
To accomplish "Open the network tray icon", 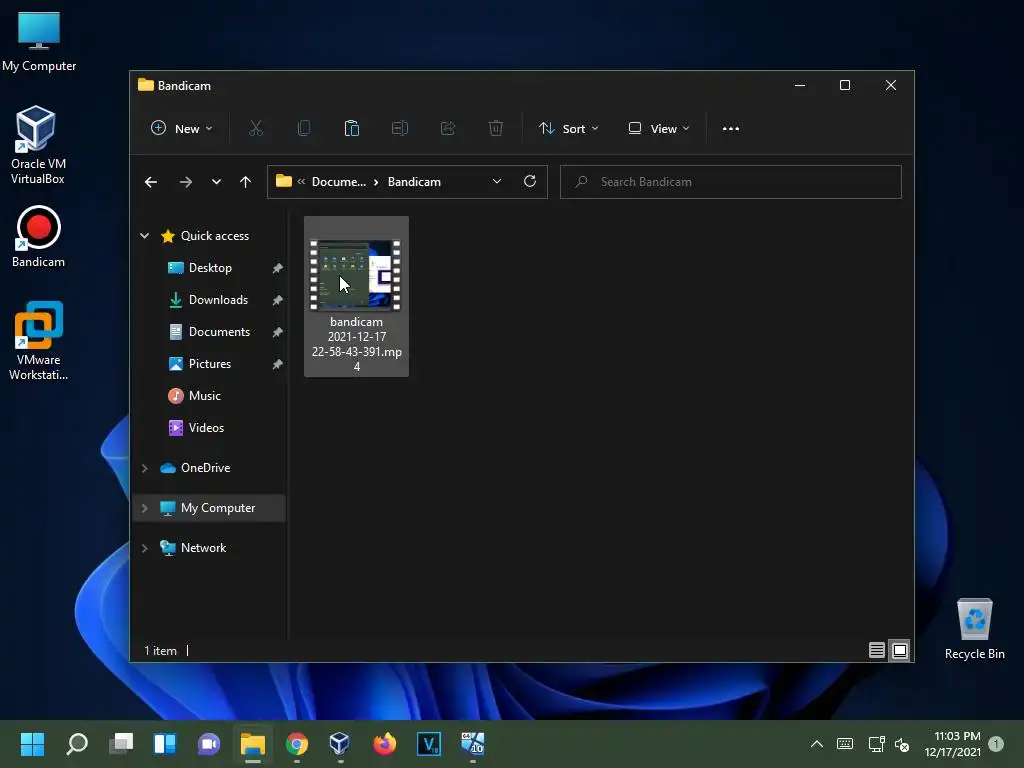I will pyautogui.click(x=876, y=744).
